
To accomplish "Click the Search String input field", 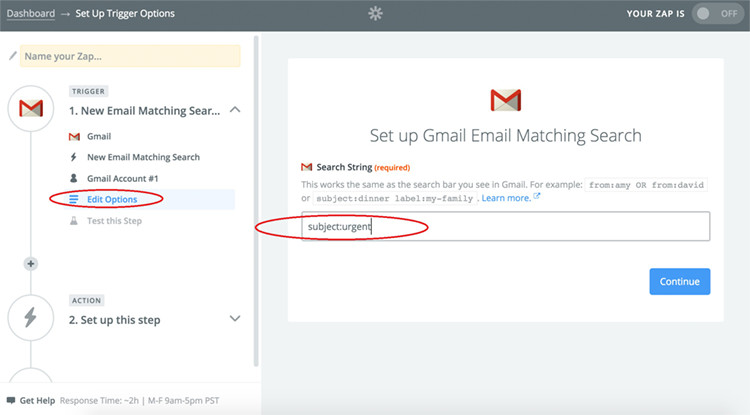I will (505, 227).
